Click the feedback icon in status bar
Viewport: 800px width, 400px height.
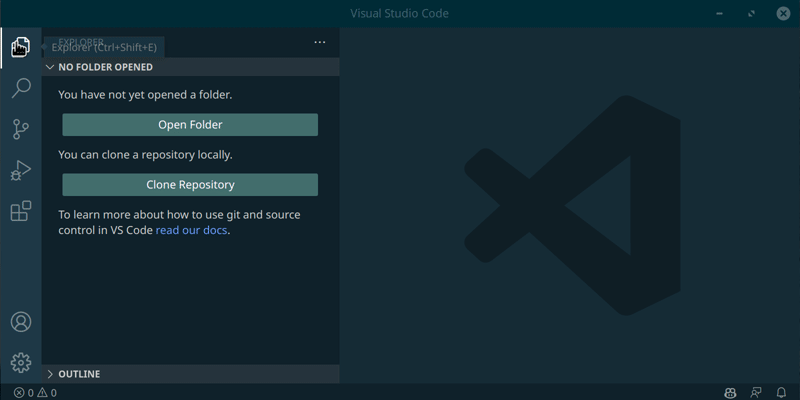click(756, 393)
